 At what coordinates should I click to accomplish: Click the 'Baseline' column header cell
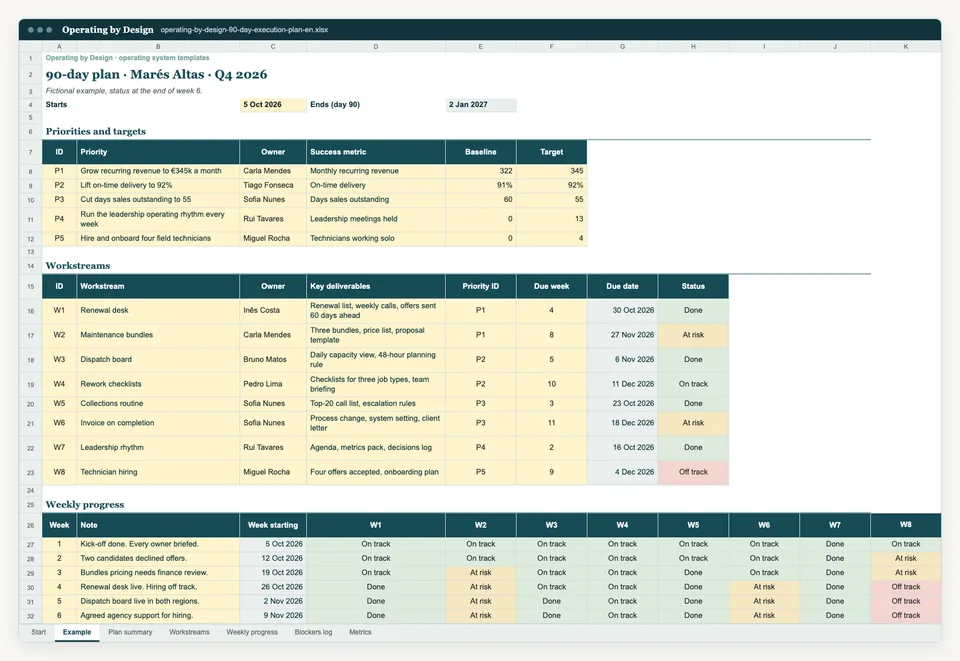click(x=481, y=152)
